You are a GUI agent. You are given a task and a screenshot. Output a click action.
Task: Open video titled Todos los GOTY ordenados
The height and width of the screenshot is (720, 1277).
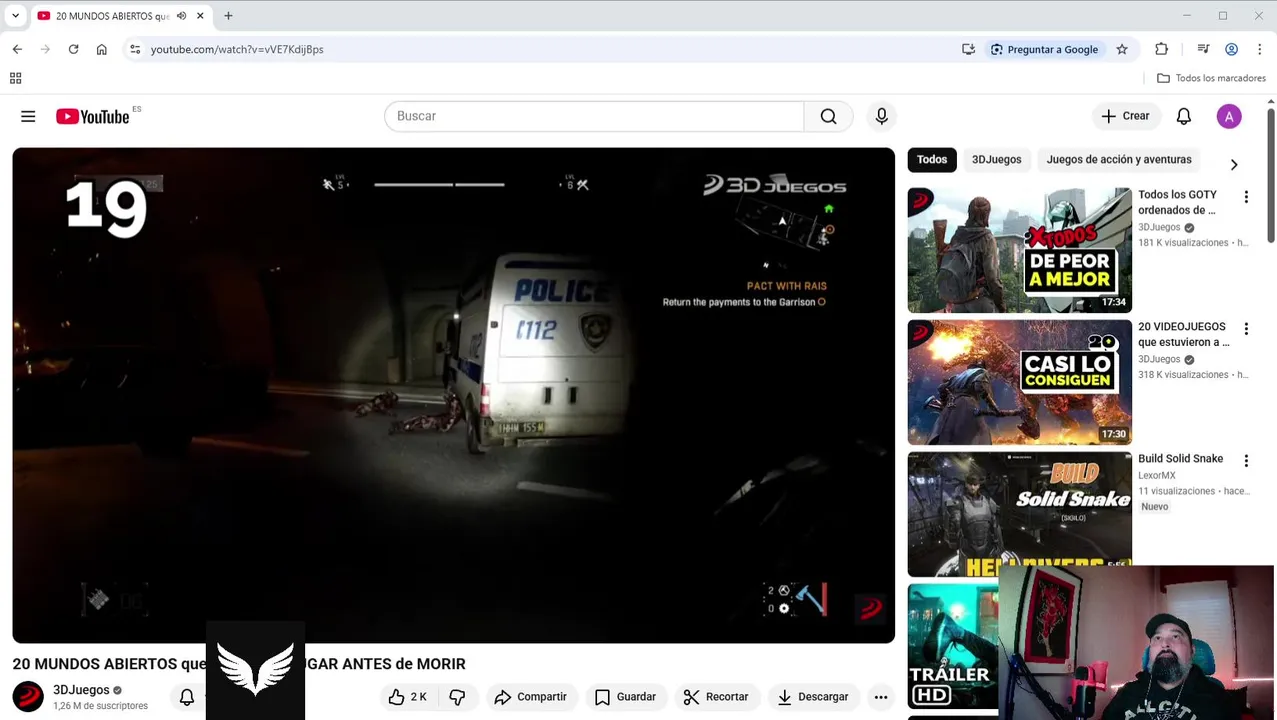[x=1177, y=202]
